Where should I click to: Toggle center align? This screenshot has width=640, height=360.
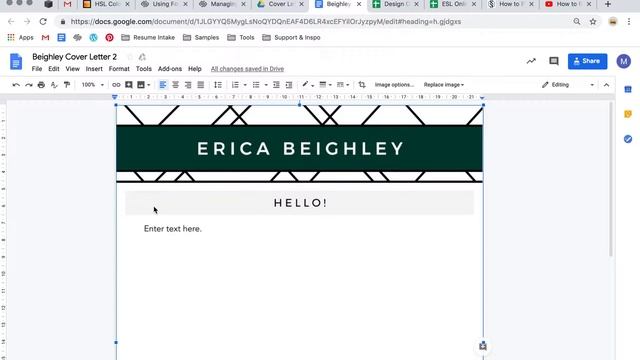(175, 85)
